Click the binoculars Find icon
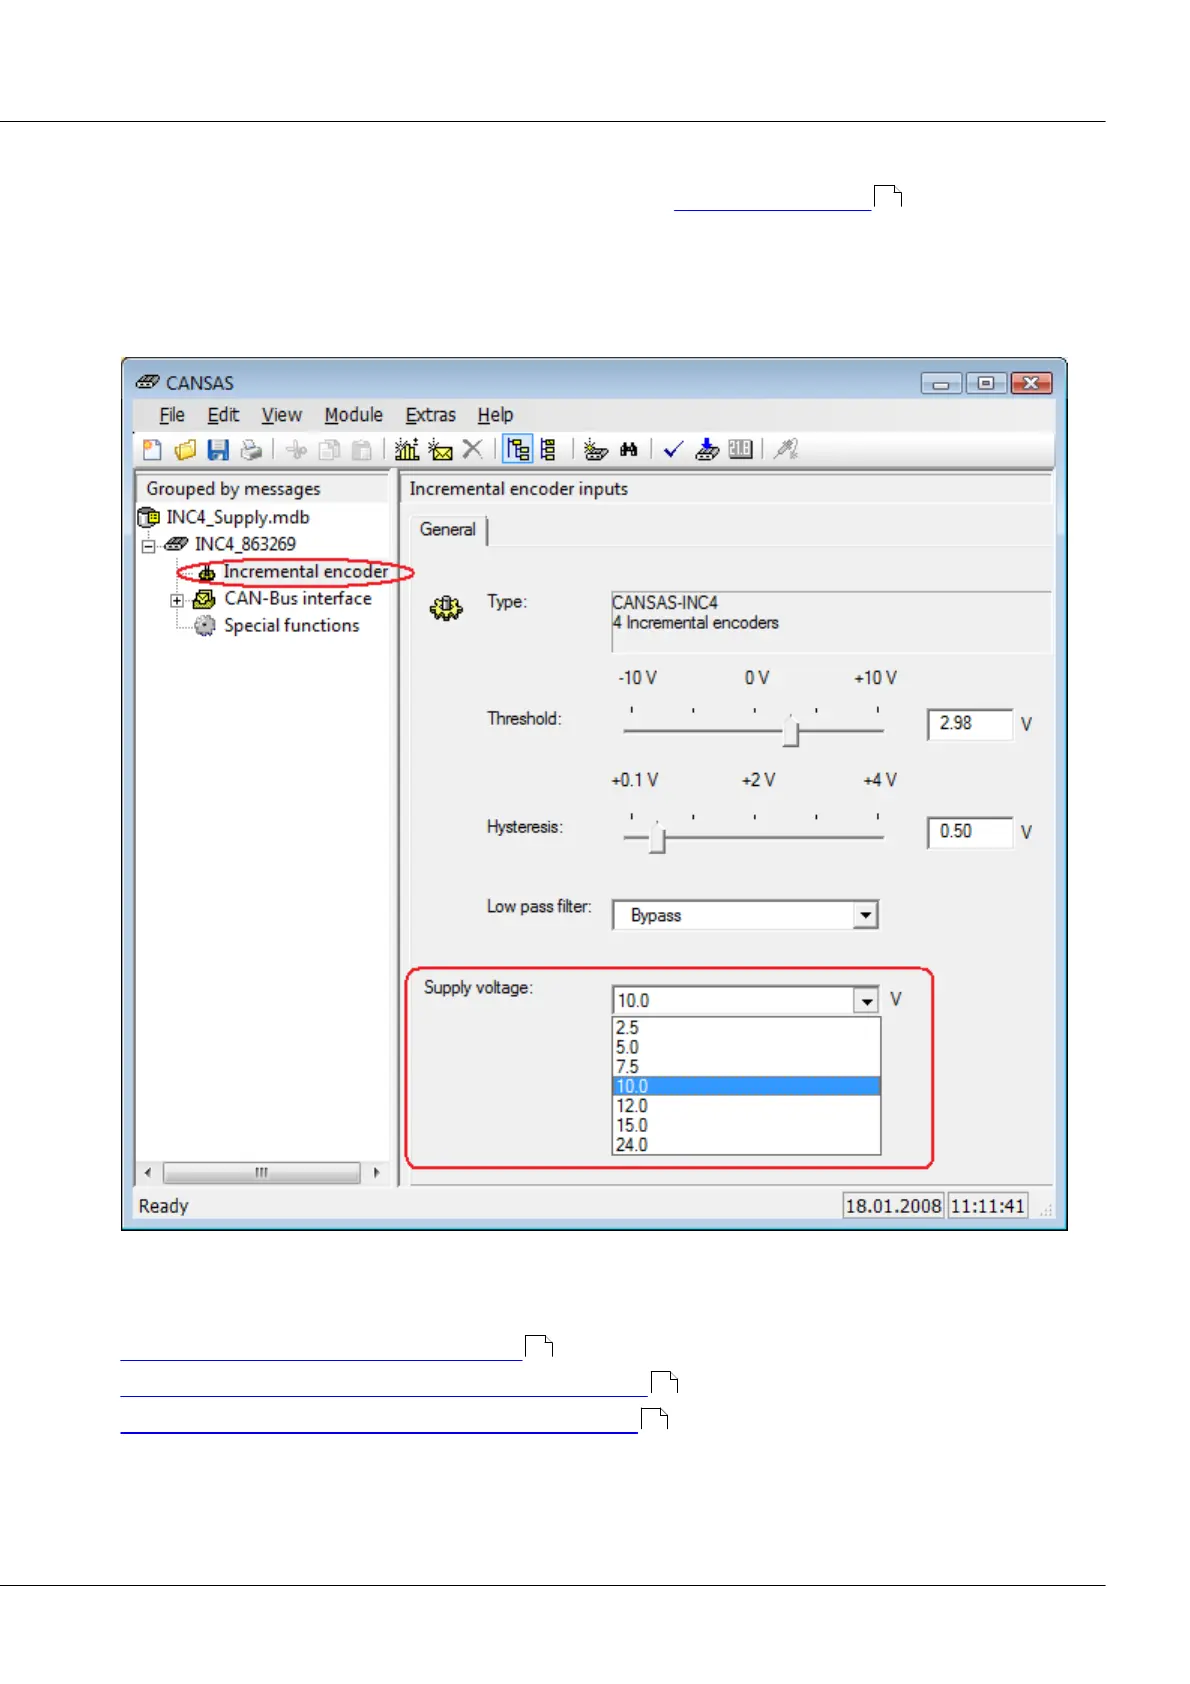 point(629,450)
